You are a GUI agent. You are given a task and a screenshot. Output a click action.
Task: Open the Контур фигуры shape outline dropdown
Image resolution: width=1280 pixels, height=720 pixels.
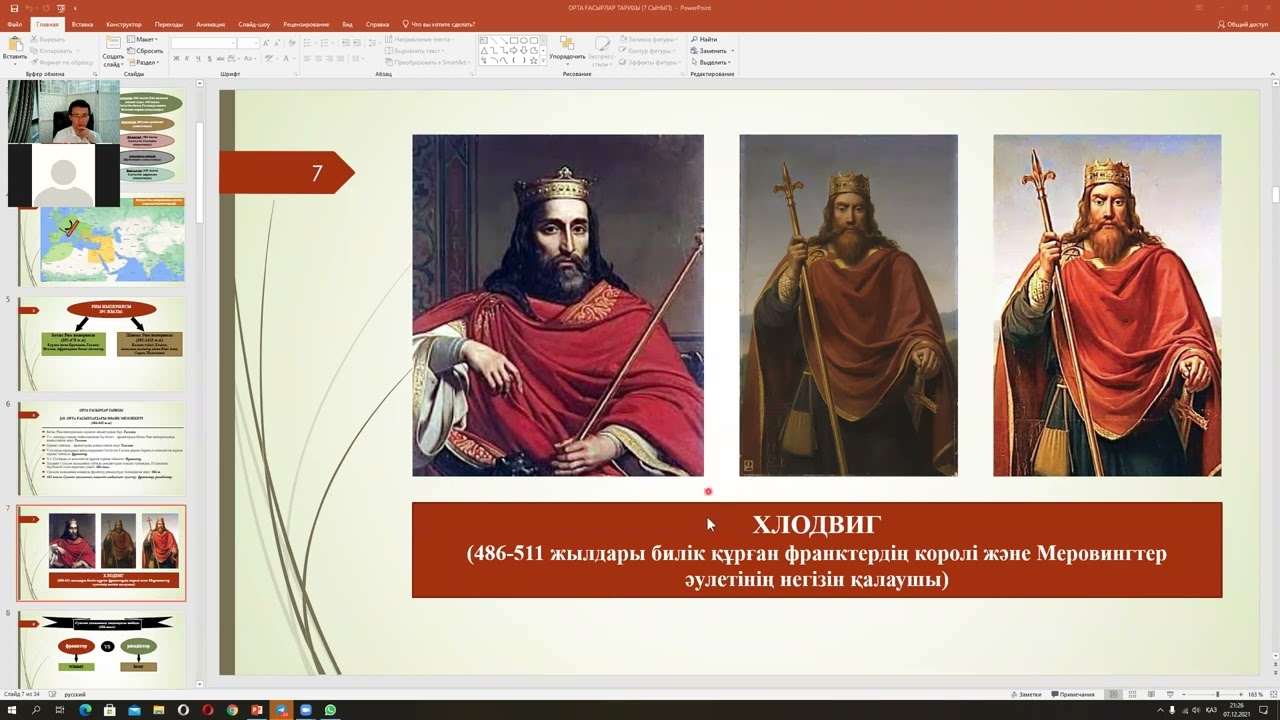[648, 51]
